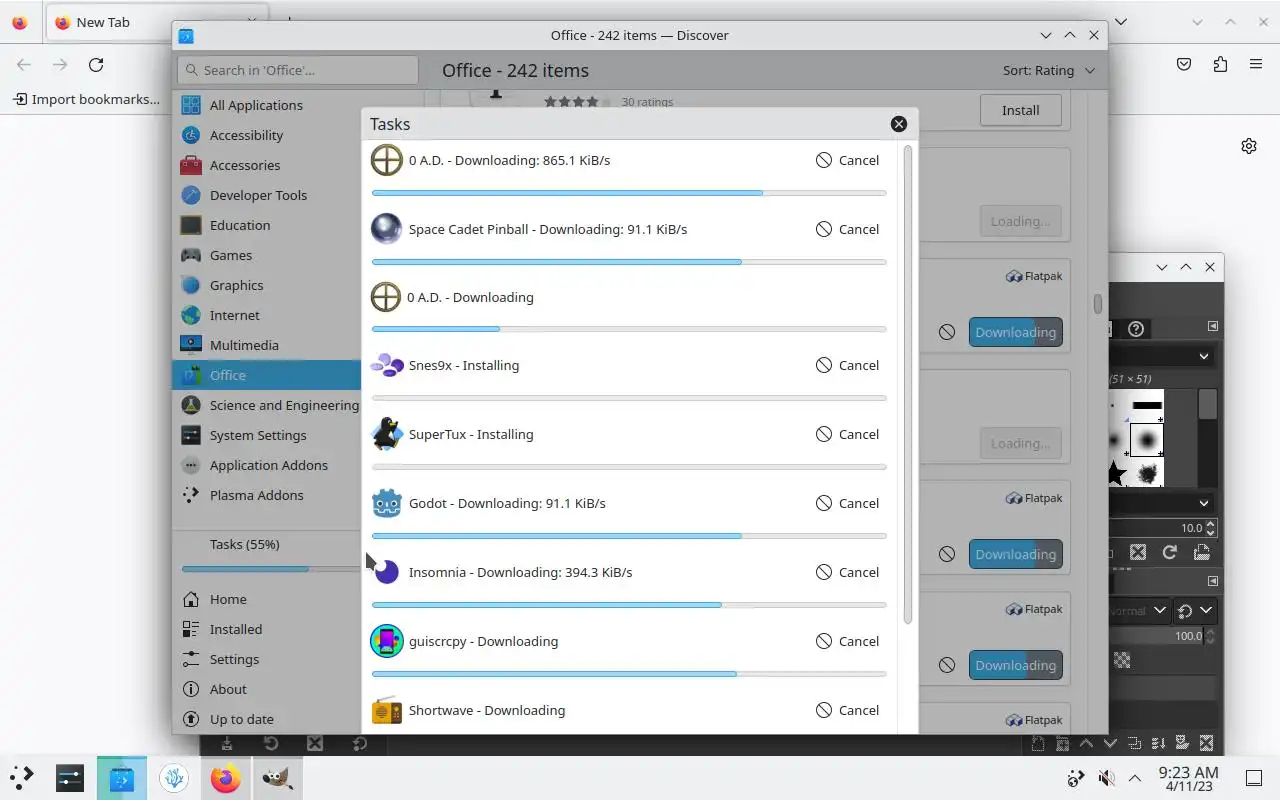Open Discover Settings page
Screen dimensions: 1280x800
(267, 659)
